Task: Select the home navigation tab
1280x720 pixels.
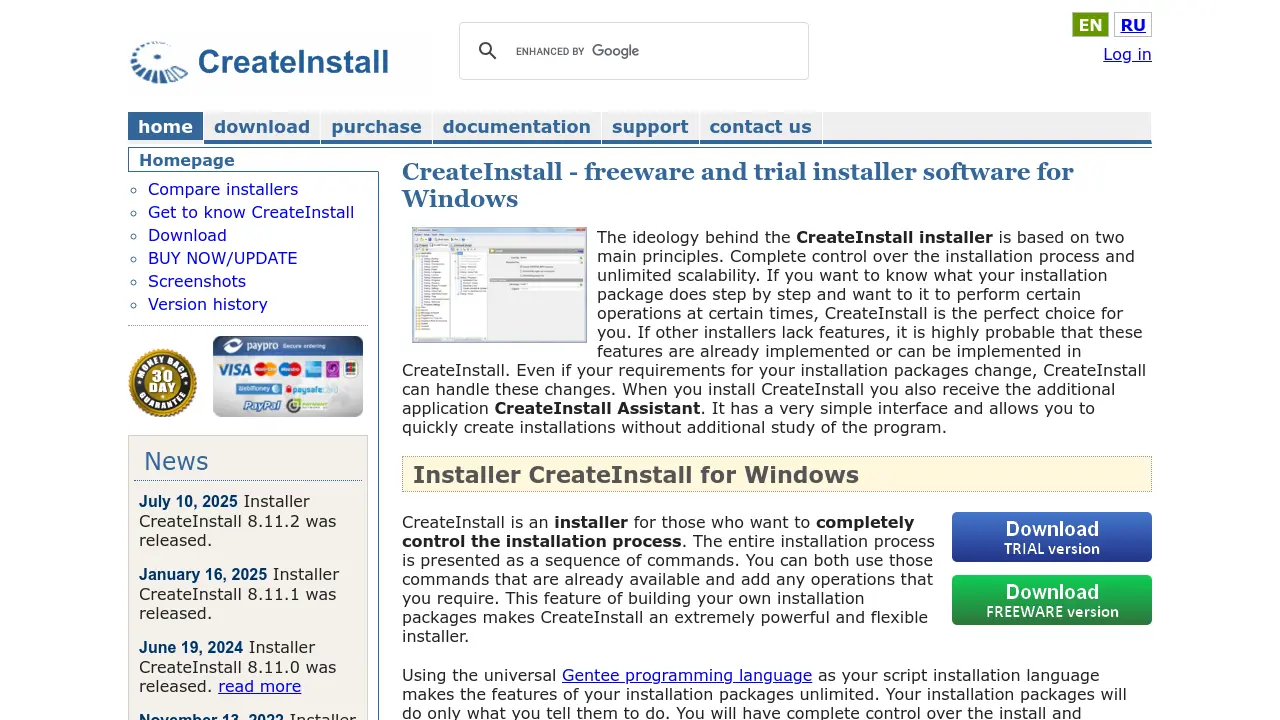Action: click(x=165, y=127)
